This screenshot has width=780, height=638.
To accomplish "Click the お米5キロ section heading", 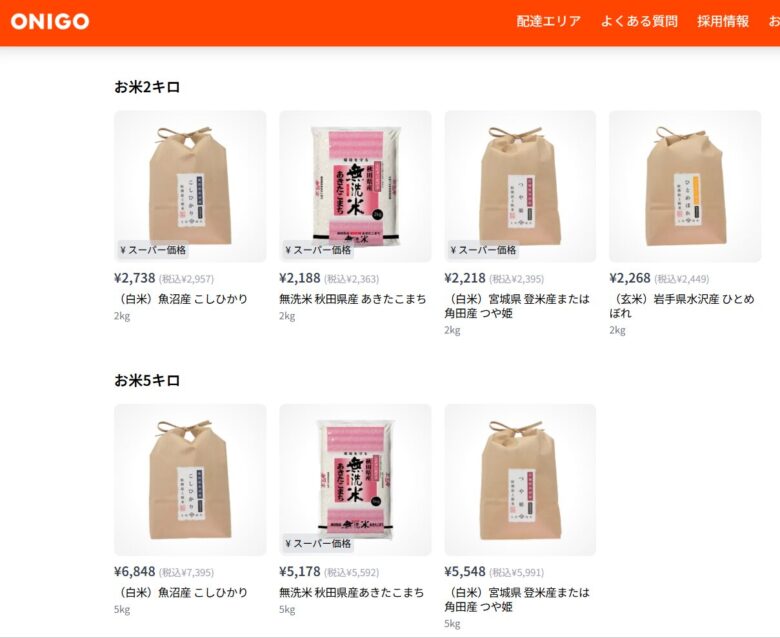I will [x=147, y=380].
